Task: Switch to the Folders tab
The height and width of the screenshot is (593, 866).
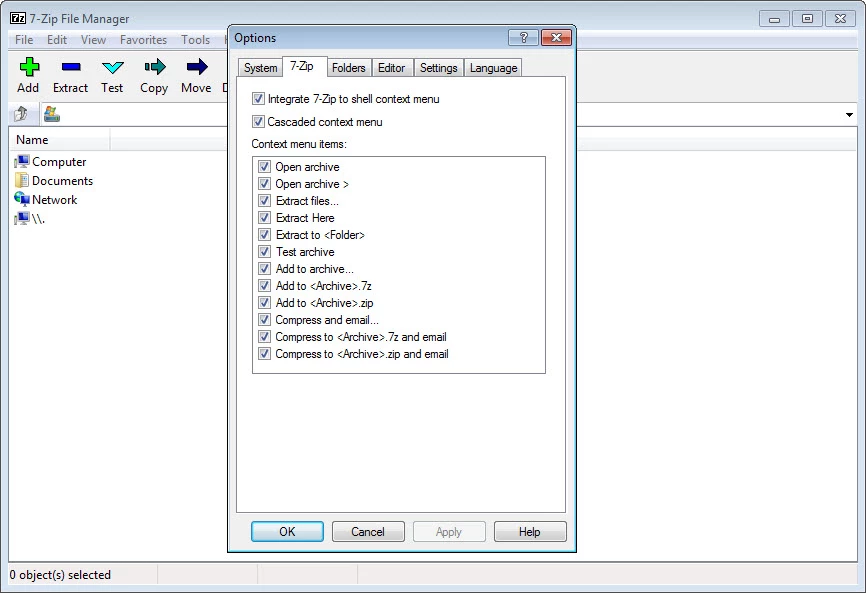Action: click(349, 68)
